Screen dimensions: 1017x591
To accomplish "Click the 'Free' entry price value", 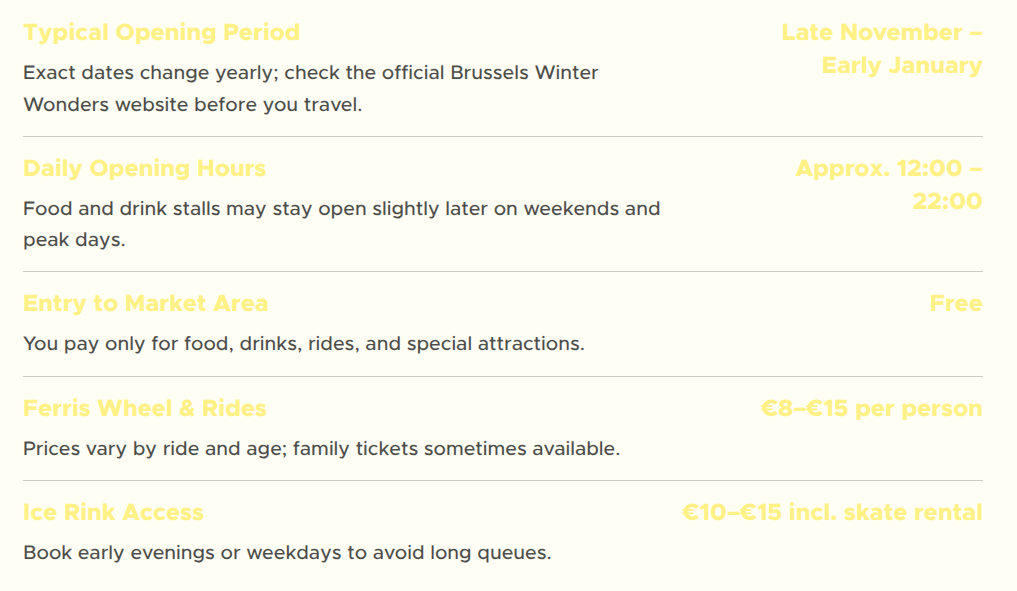I will tap(955, 303).
